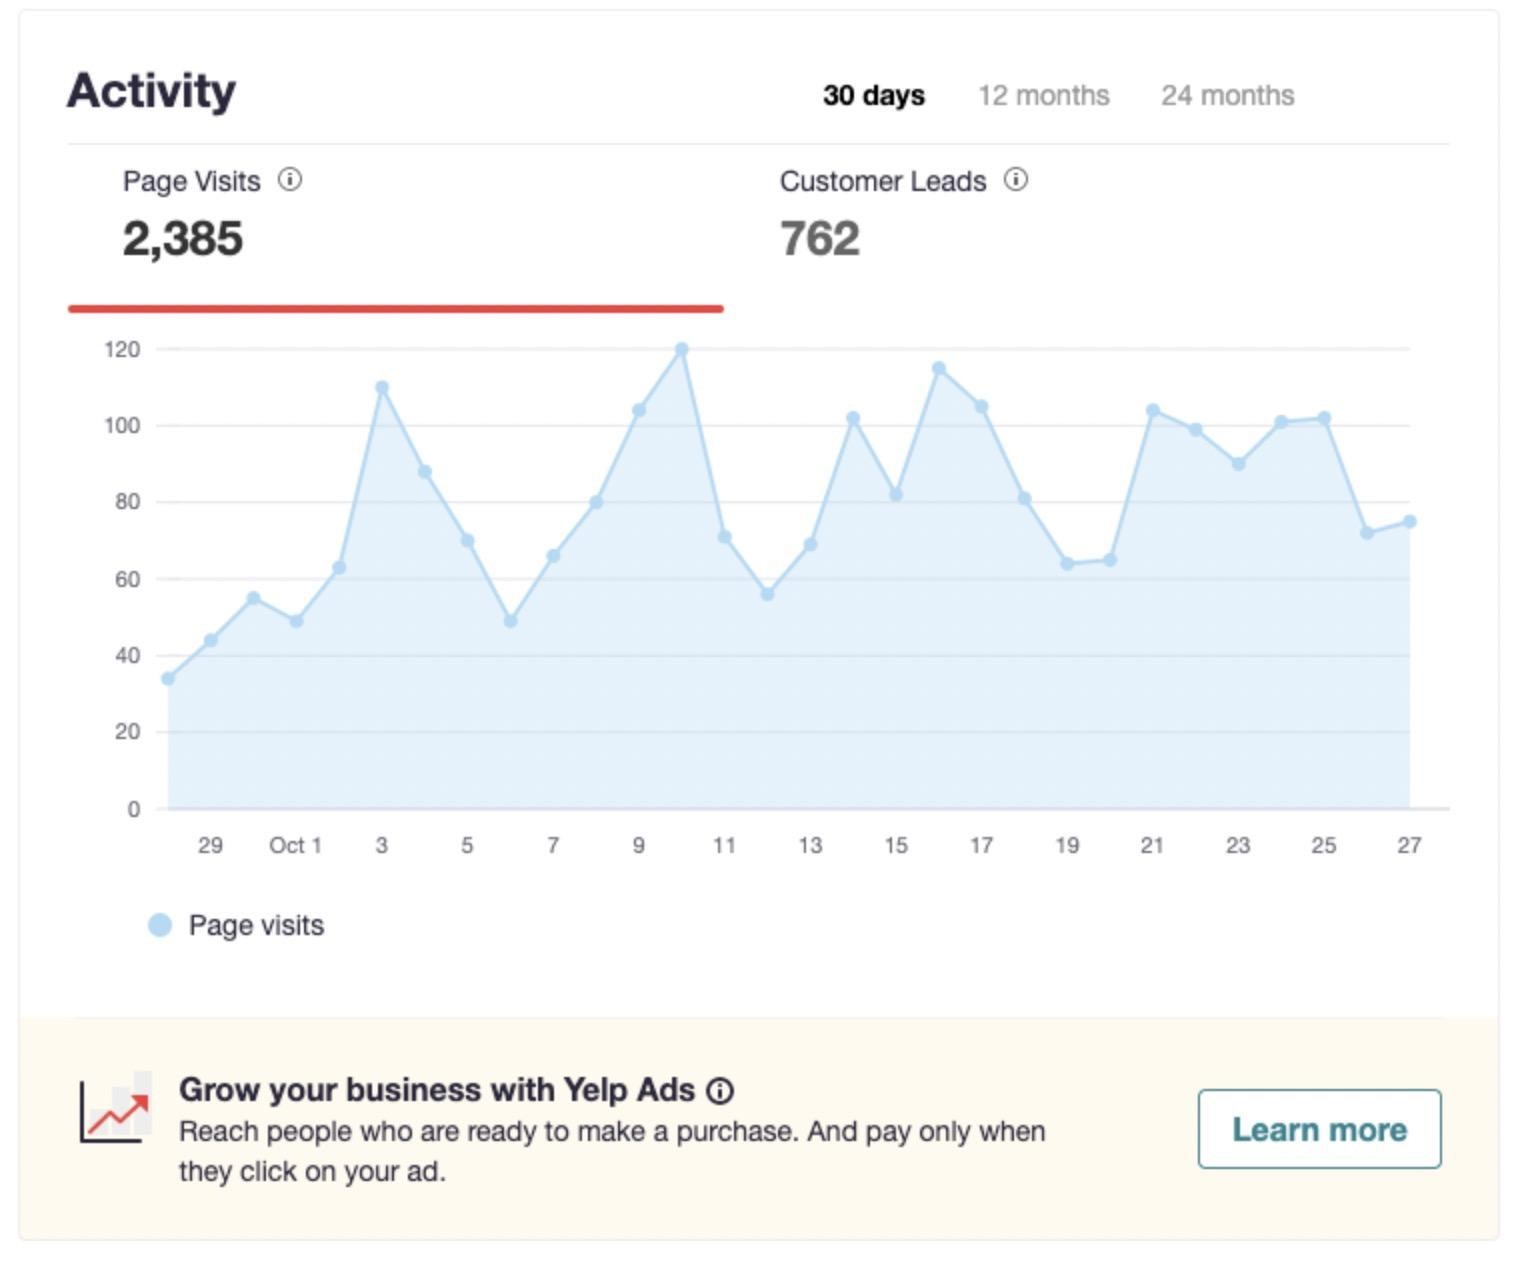Click the Page Visits total of 2,385
This screenshot has width=1514, height=1268.
183,238
